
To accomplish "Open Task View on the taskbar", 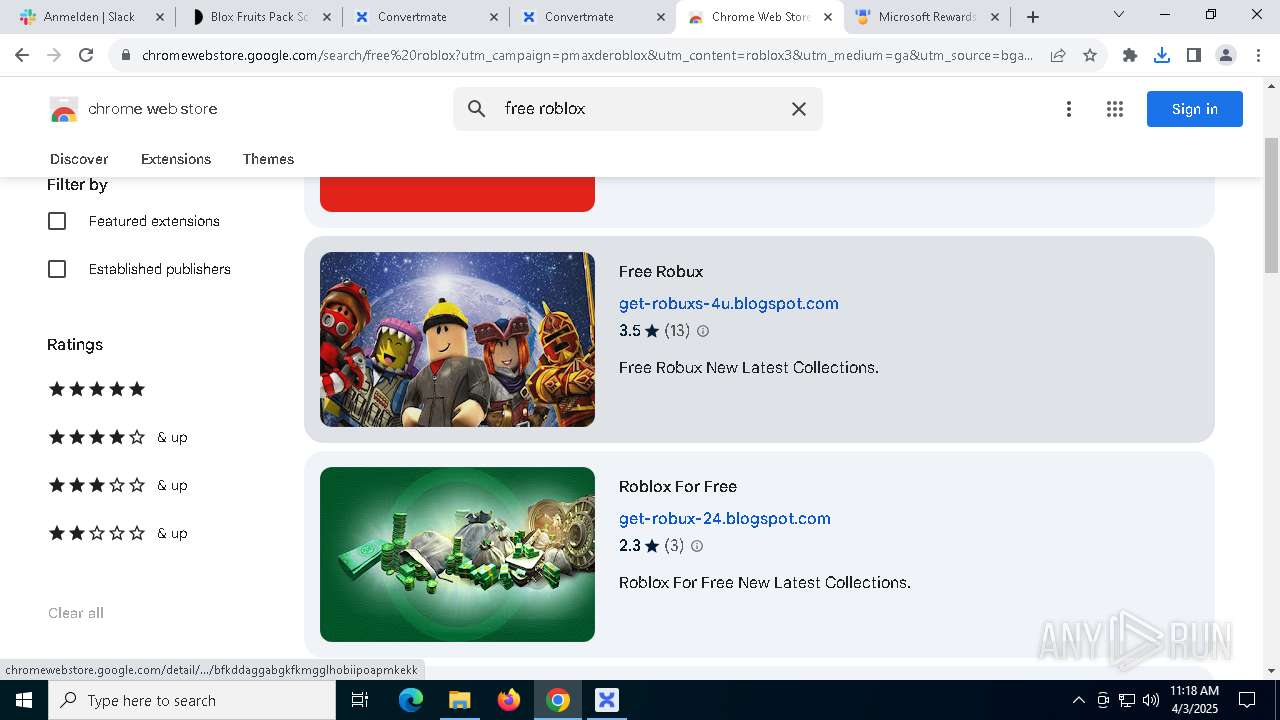I will [360, 700].
